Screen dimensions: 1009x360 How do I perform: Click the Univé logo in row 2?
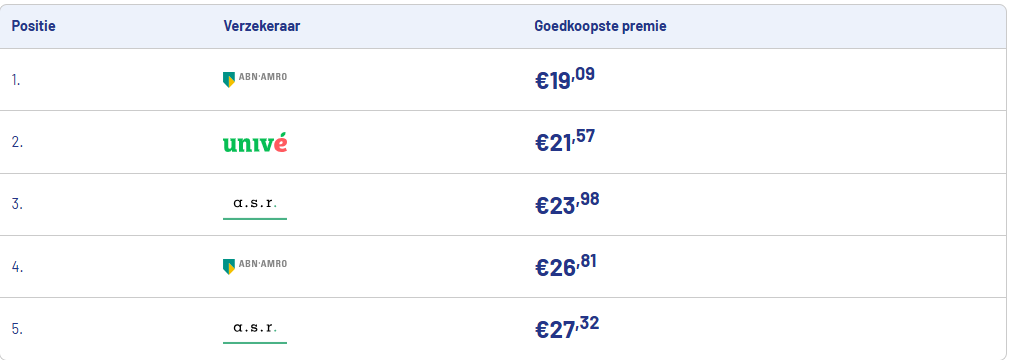tap(255, 143)
